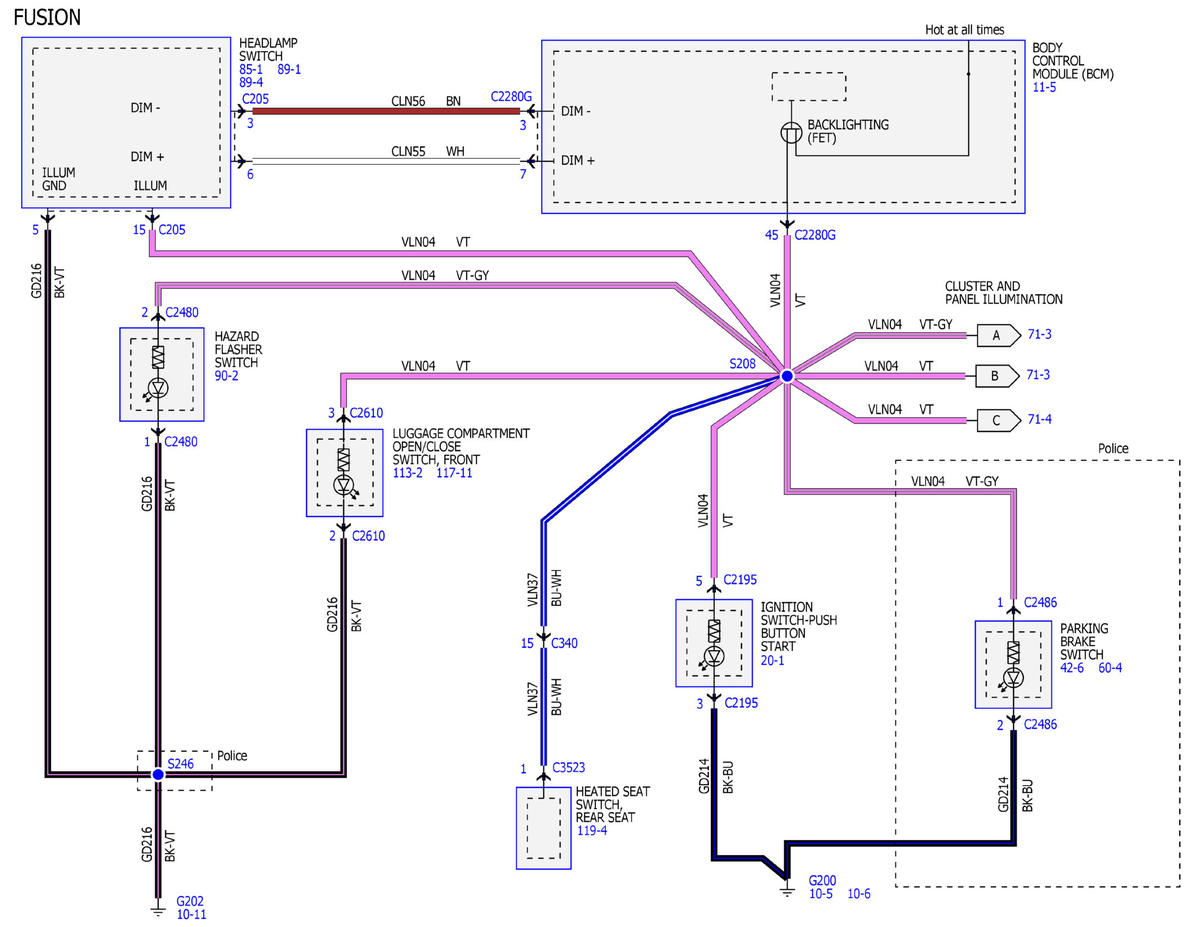Open reference 71-3 beside connector A
Image resolution: width=1200 pixels, height=927 pixels.
(1040, 335)
